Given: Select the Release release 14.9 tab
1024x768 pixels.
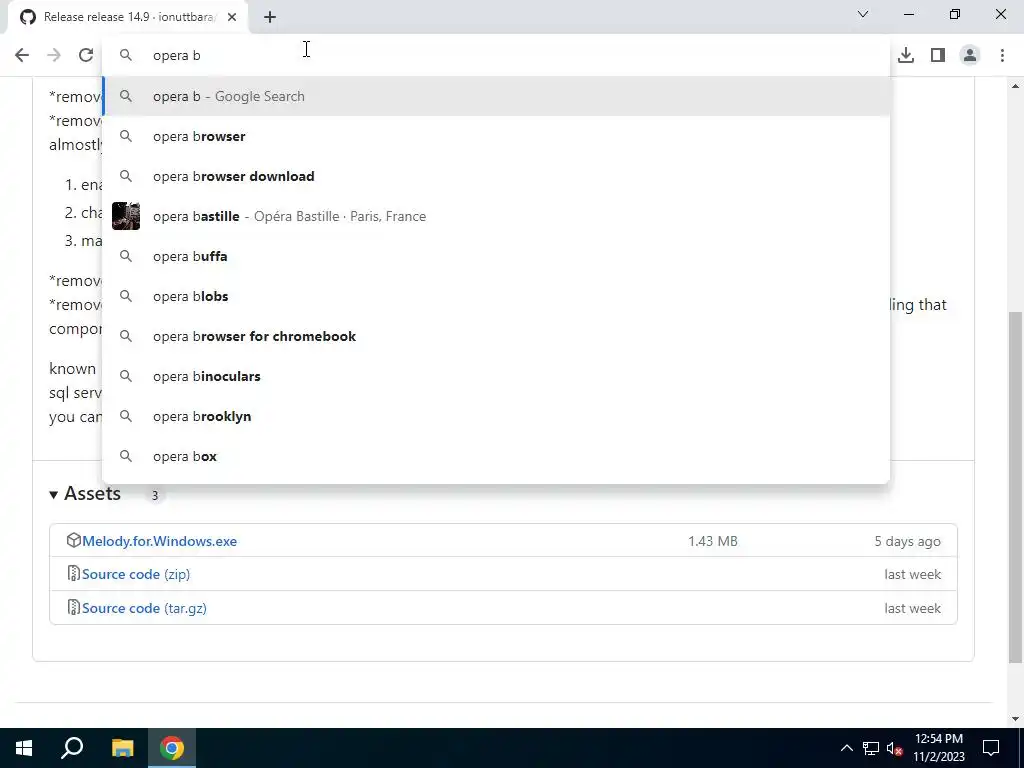Looking at the screenshot, I should coord(129,17).
